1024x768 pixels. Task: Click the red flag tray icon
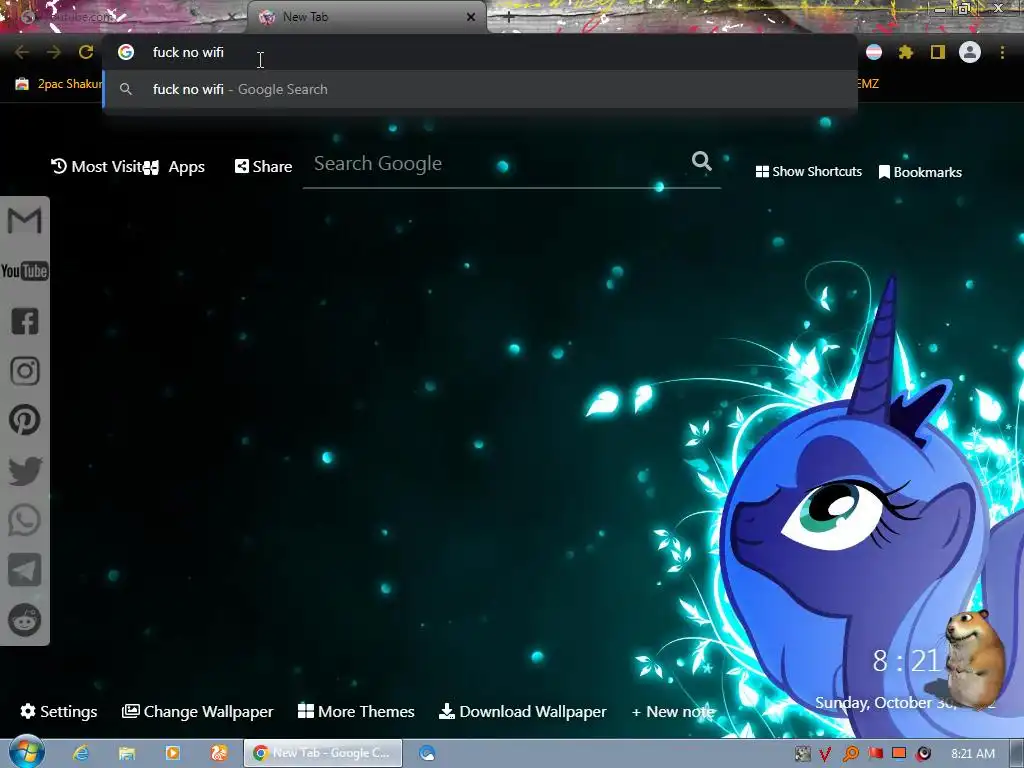(x=875, y=754)
